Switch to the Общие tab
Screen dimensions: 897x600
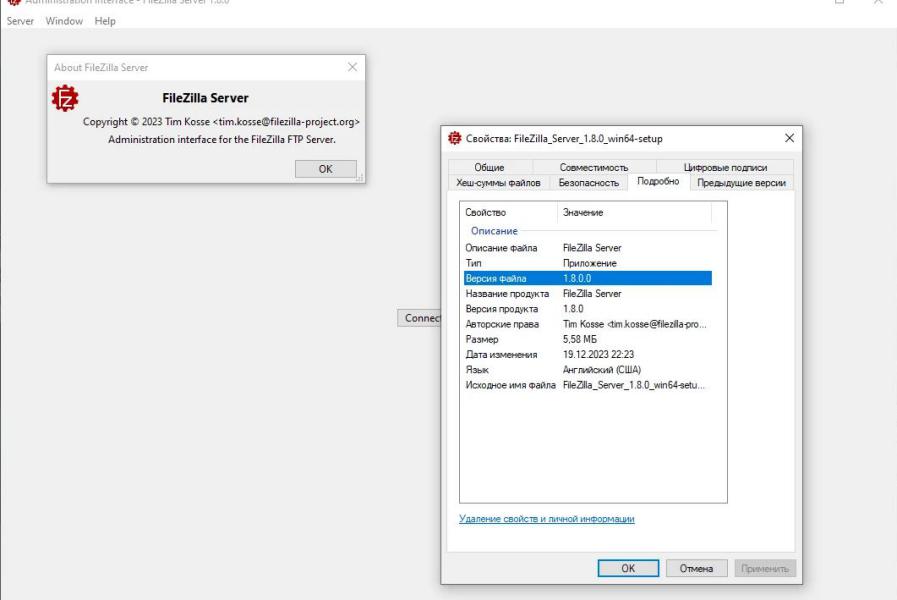click(x=489, y=167)
